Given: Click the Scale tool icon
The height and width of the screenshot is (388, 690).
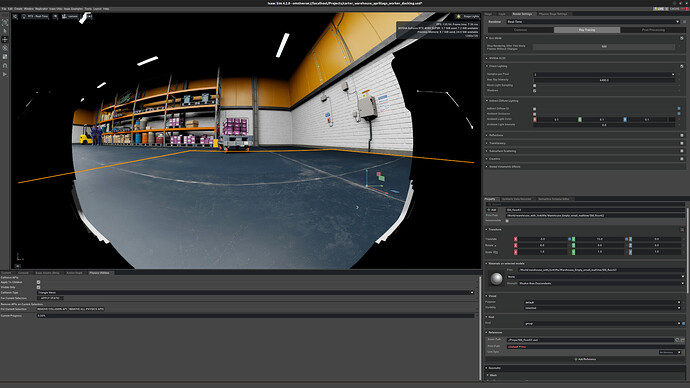Looking at the screenshot, I should point(5,57).
